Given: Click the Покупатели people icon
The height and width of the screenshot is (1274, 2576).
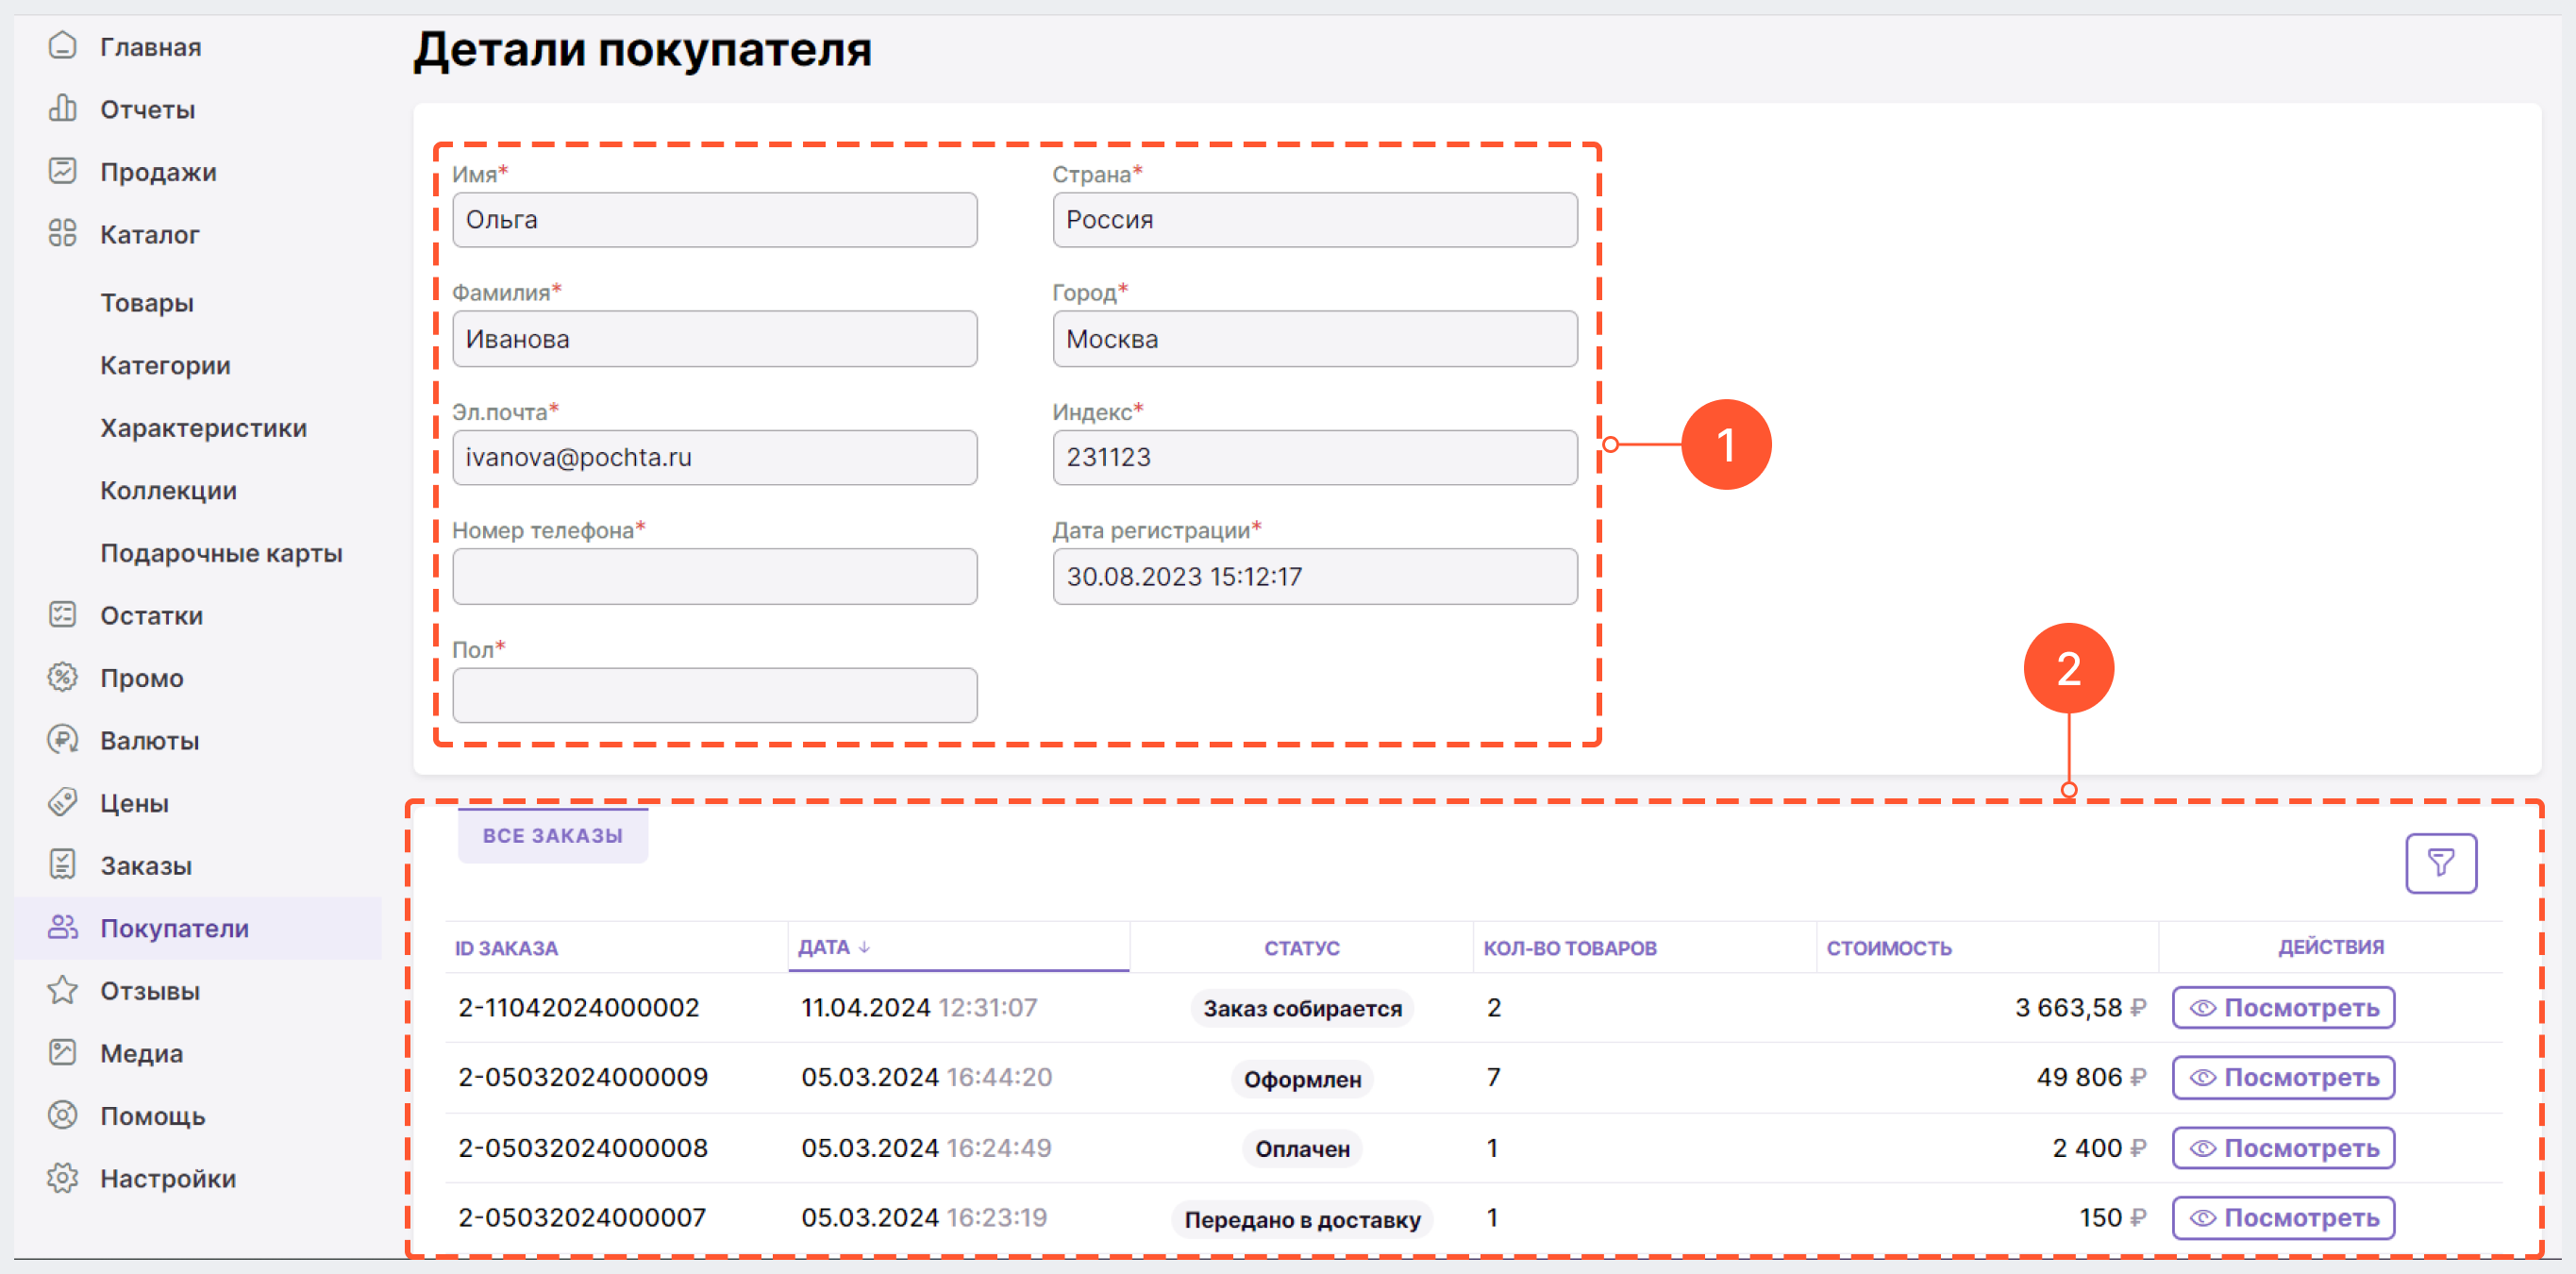Looking at the screenshot, I should (x=62, y=927).
